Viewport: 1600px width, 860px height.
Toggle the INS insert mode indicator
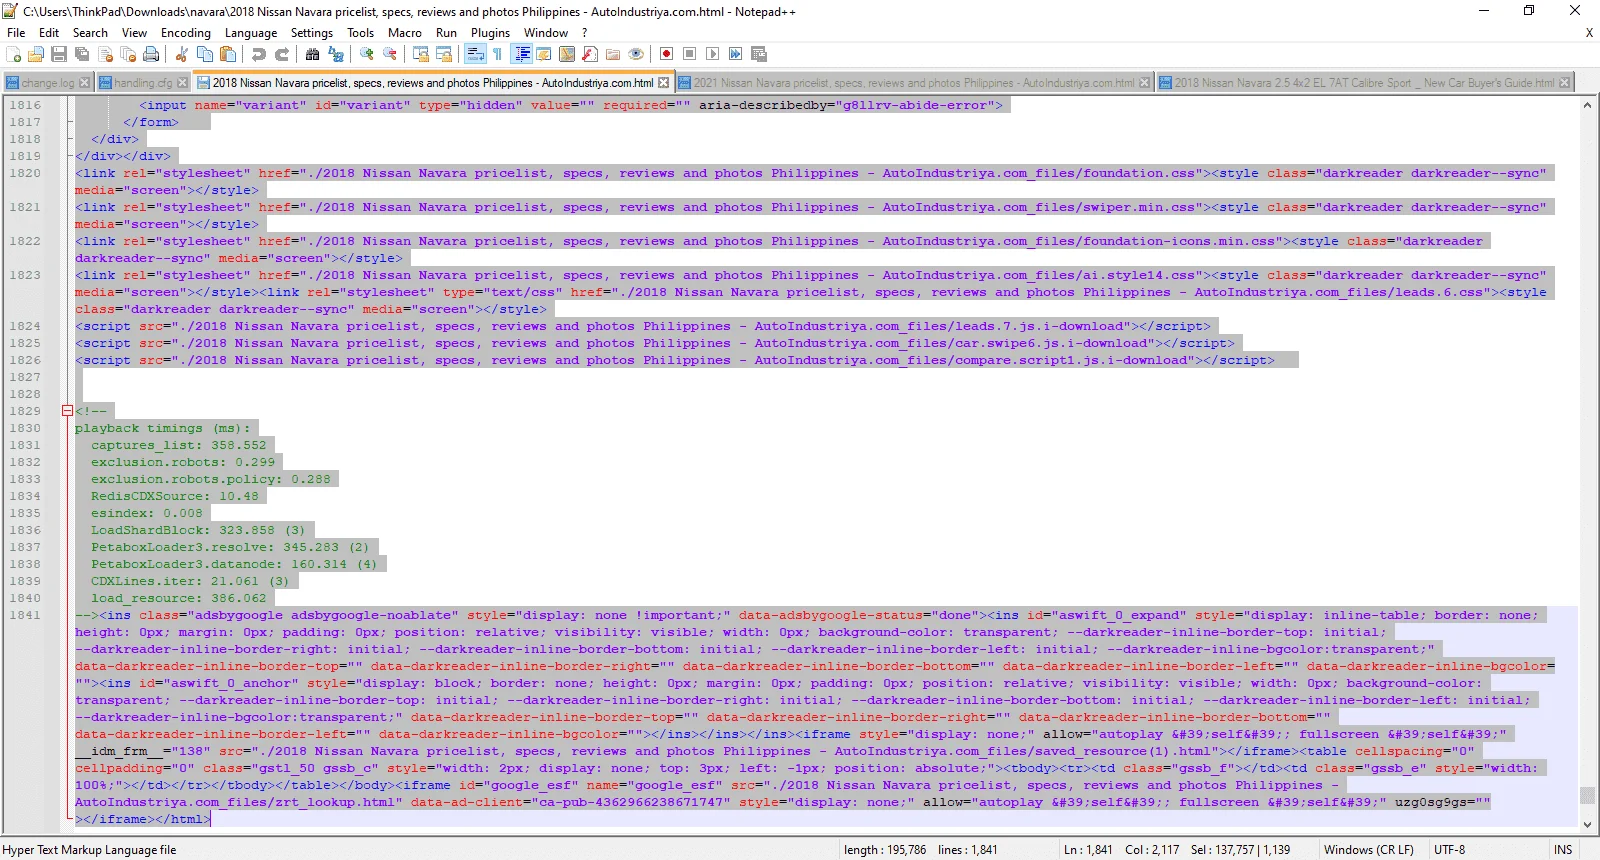pos(1563,850)
